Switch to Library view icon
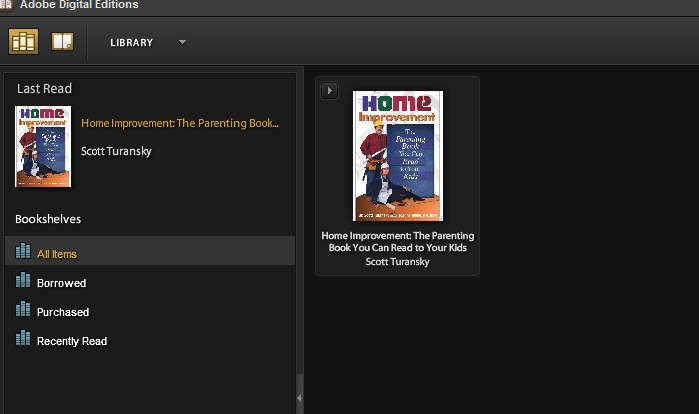699x414 pixels. pyautogui.click(x=23, y=41)
